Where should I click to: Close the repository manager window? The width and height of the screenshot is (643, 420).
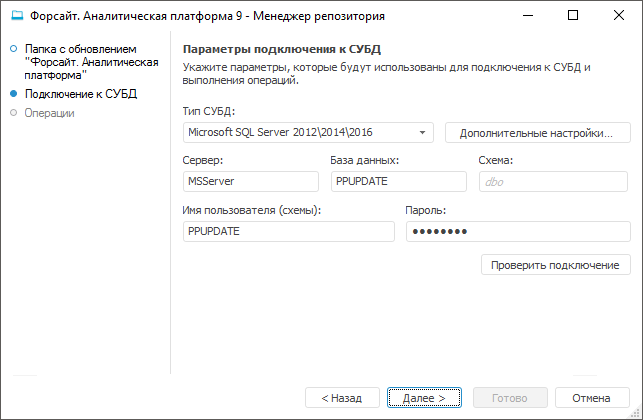tap(619, 16)
